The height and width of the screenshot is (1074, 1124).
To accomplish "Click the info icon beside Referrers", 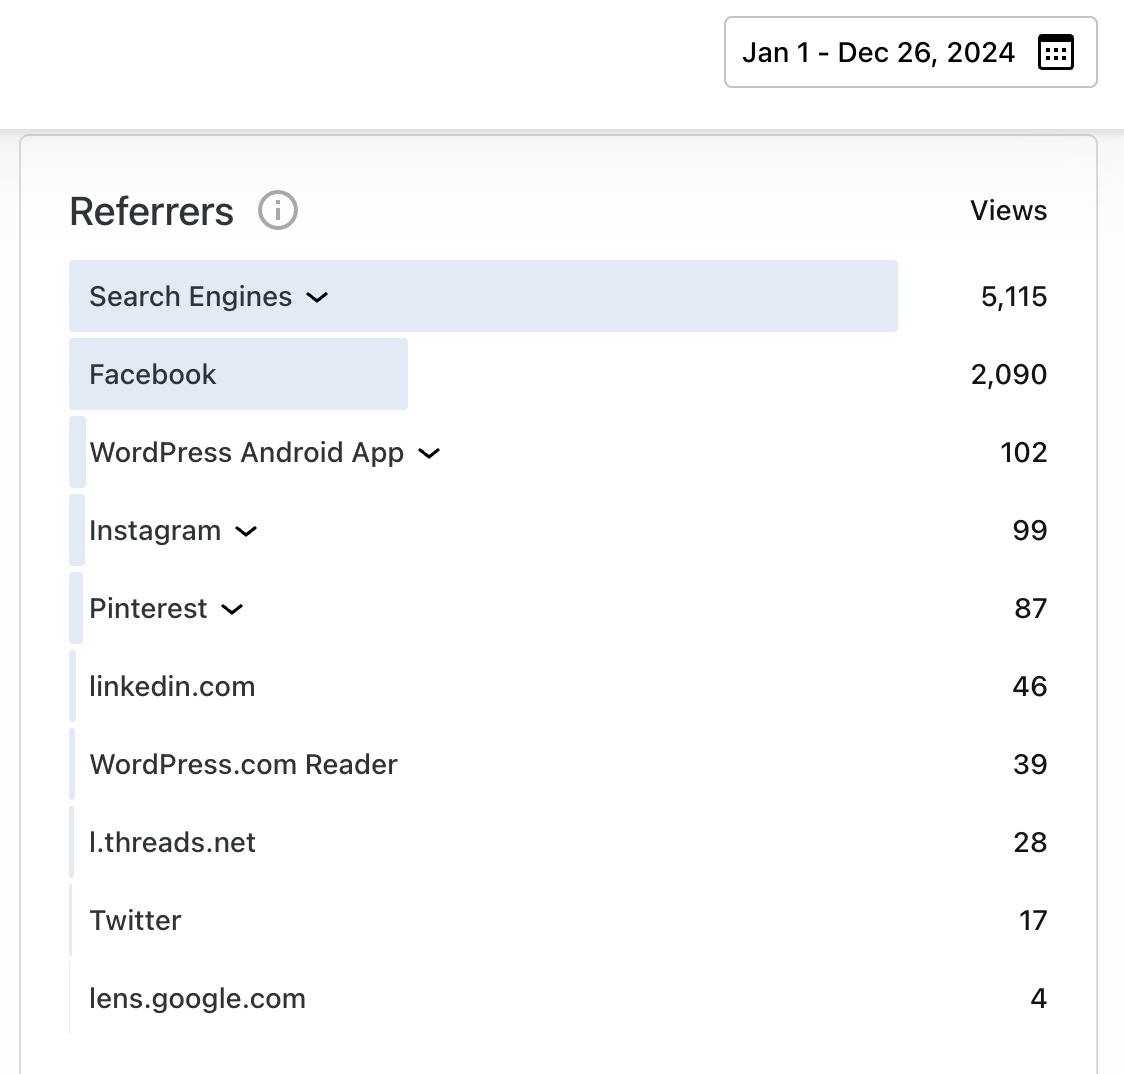I will point(278,211).
